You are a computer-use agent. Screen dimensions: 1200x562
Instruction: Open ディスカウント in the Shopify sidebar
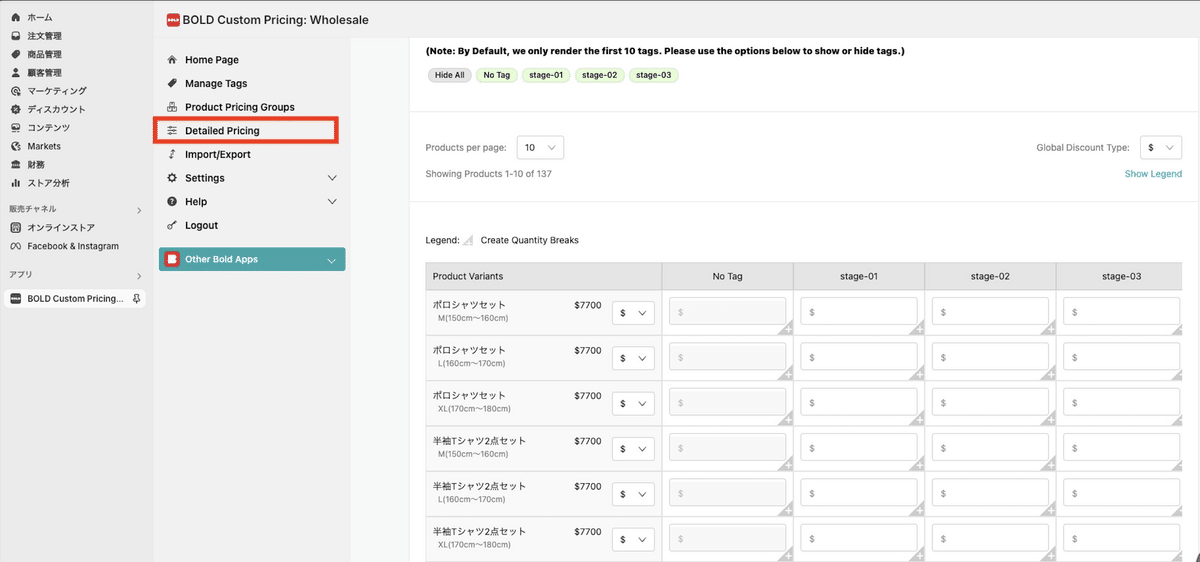(56, 109)
